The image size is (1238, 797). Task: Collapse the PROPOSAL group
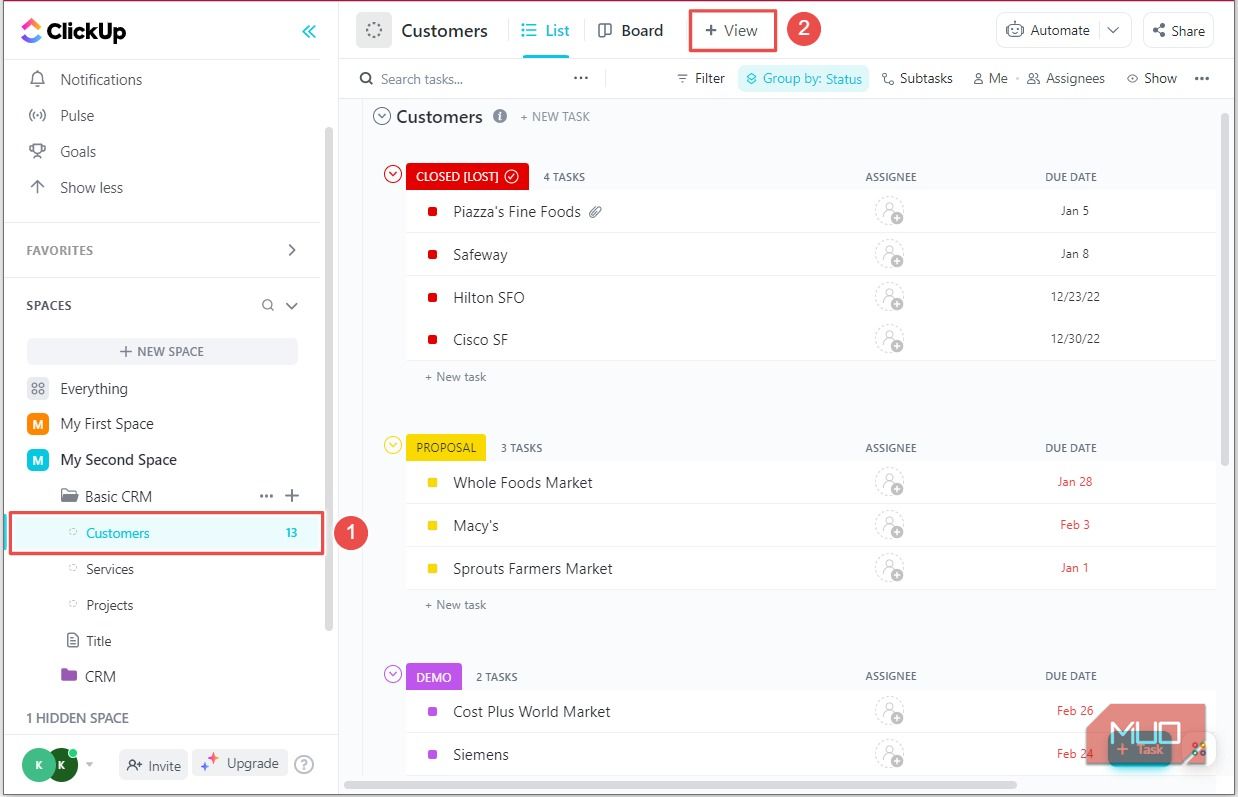(x=393, y=445)
